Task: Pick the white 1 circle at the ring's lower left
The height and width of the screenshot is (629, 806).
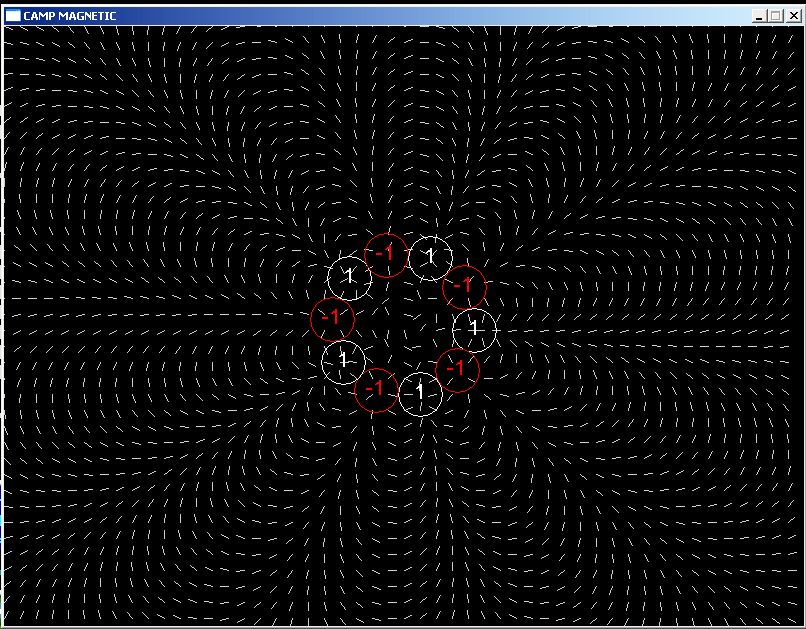Action: pyautogui.click(x=343, y=362)
